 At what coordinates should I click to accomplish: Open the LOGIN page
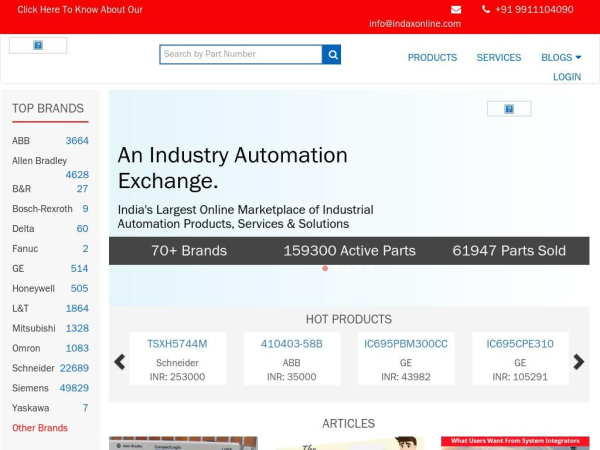[x=567, y=77]
